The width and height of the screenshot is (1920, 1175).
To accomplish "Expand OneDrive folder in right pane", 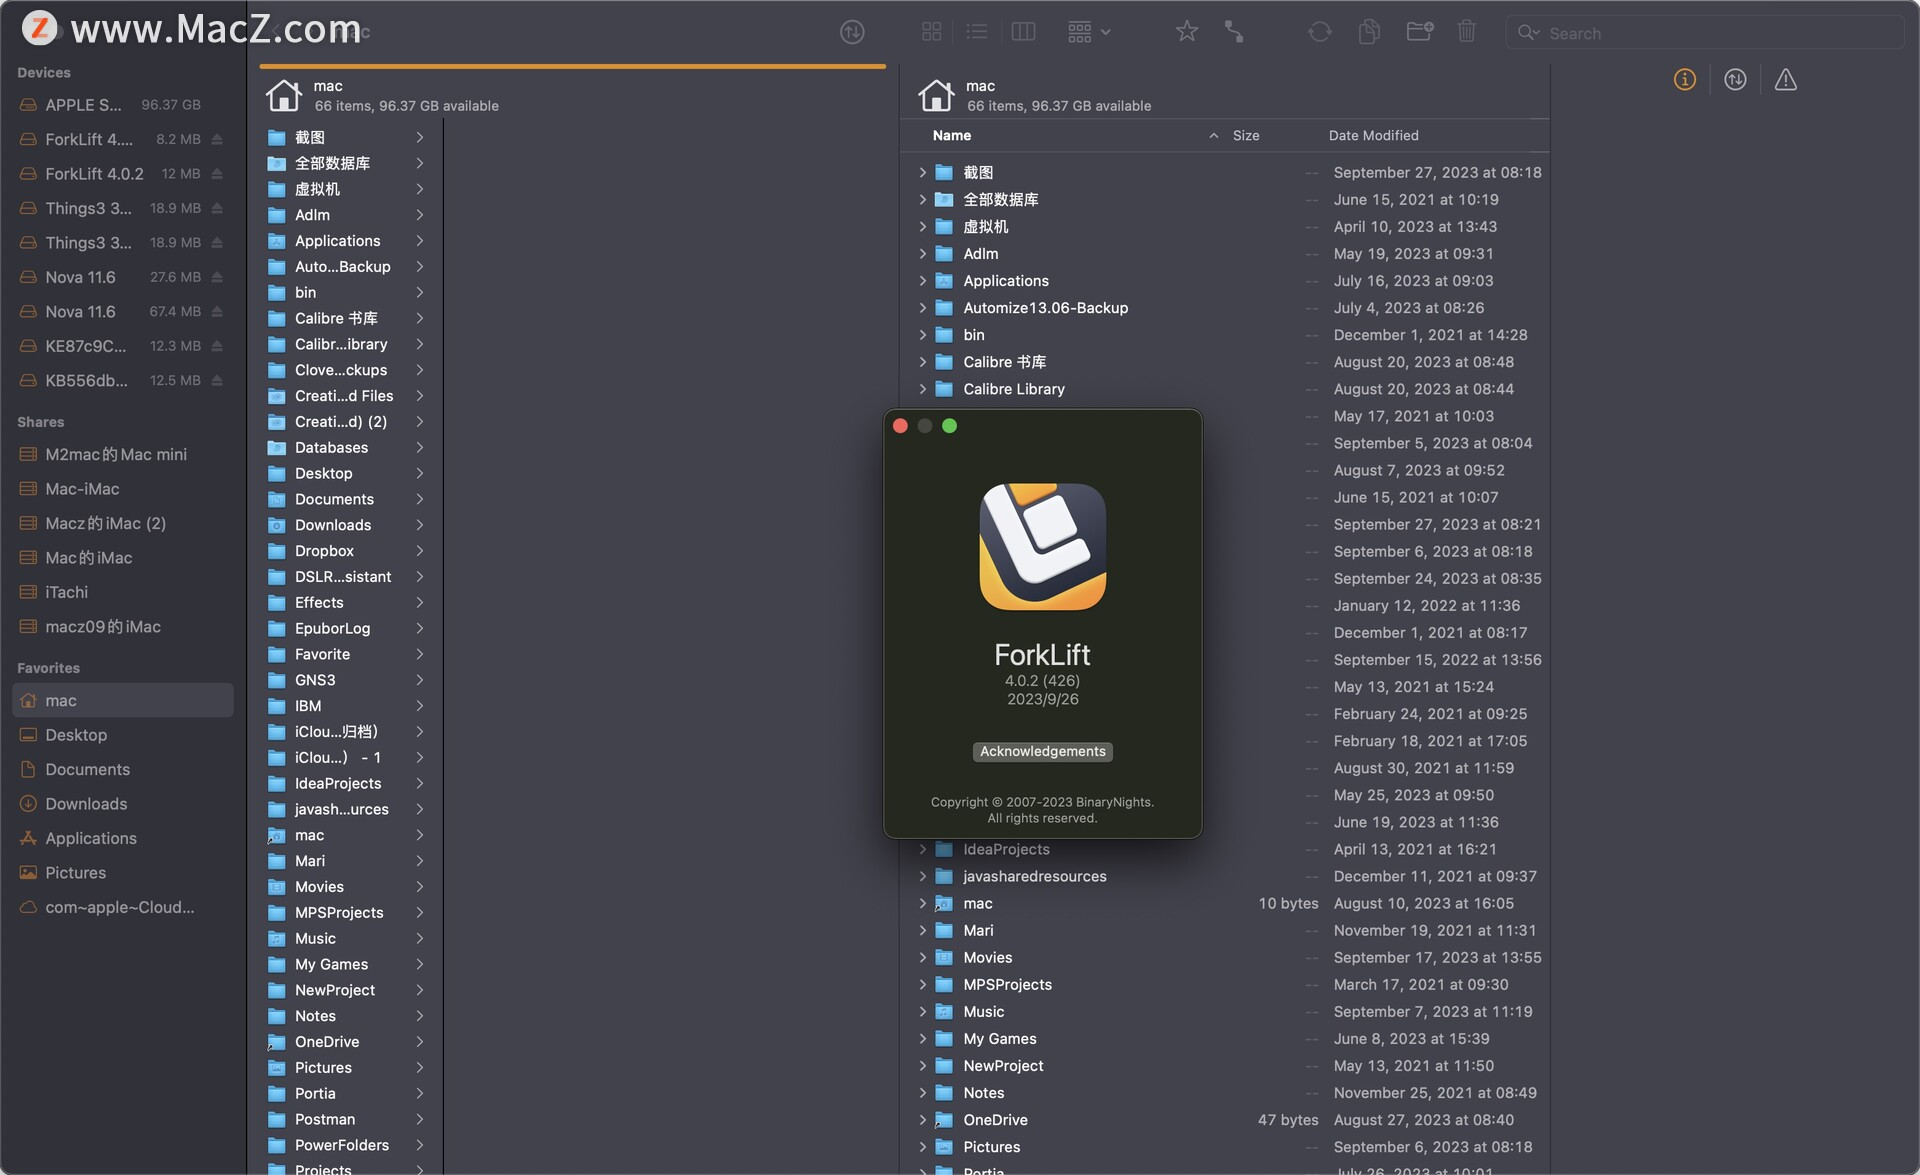I will pos(923,1121).
